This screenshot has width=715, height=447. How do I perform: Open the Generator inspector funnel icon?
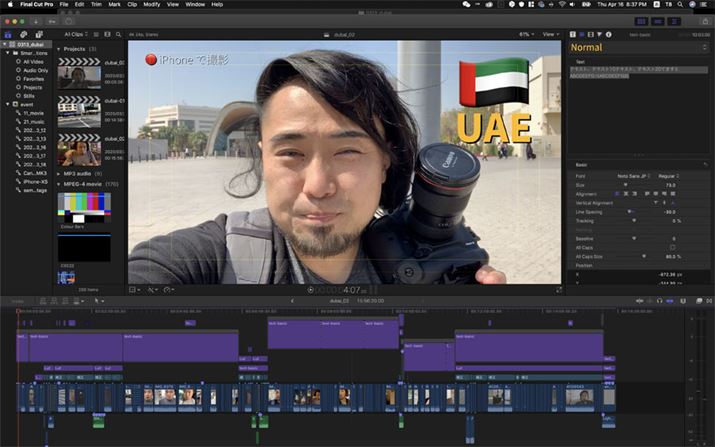pyautogui.click(x=600, y=35)
